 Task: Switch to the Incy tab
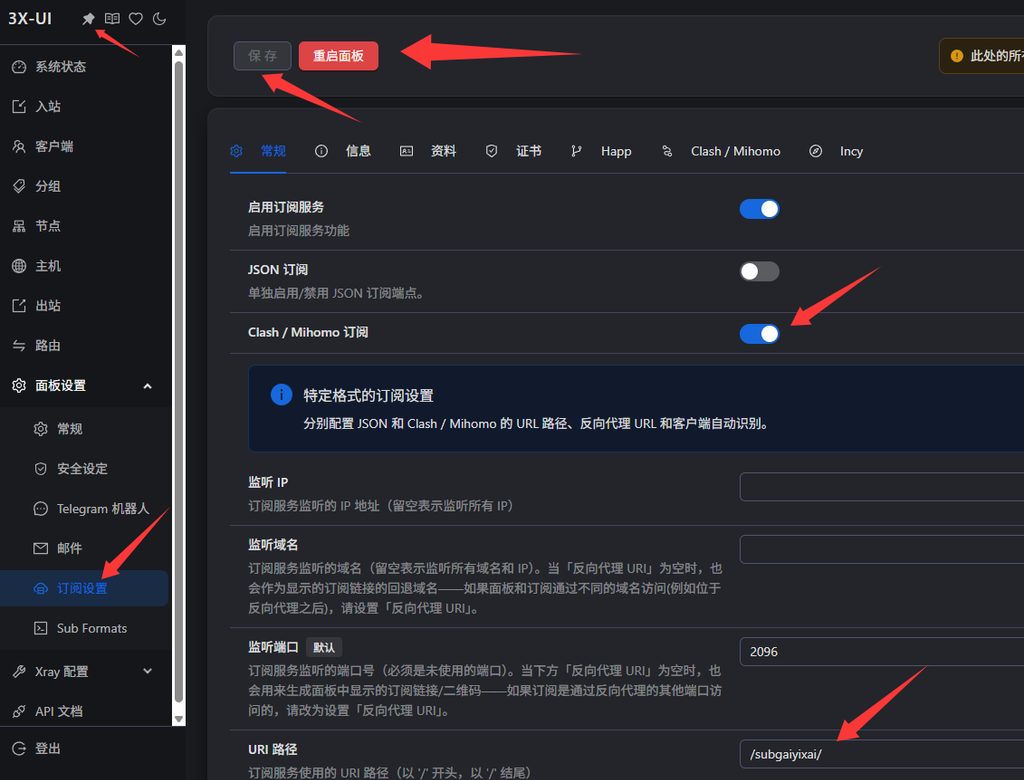pos(836,152)
